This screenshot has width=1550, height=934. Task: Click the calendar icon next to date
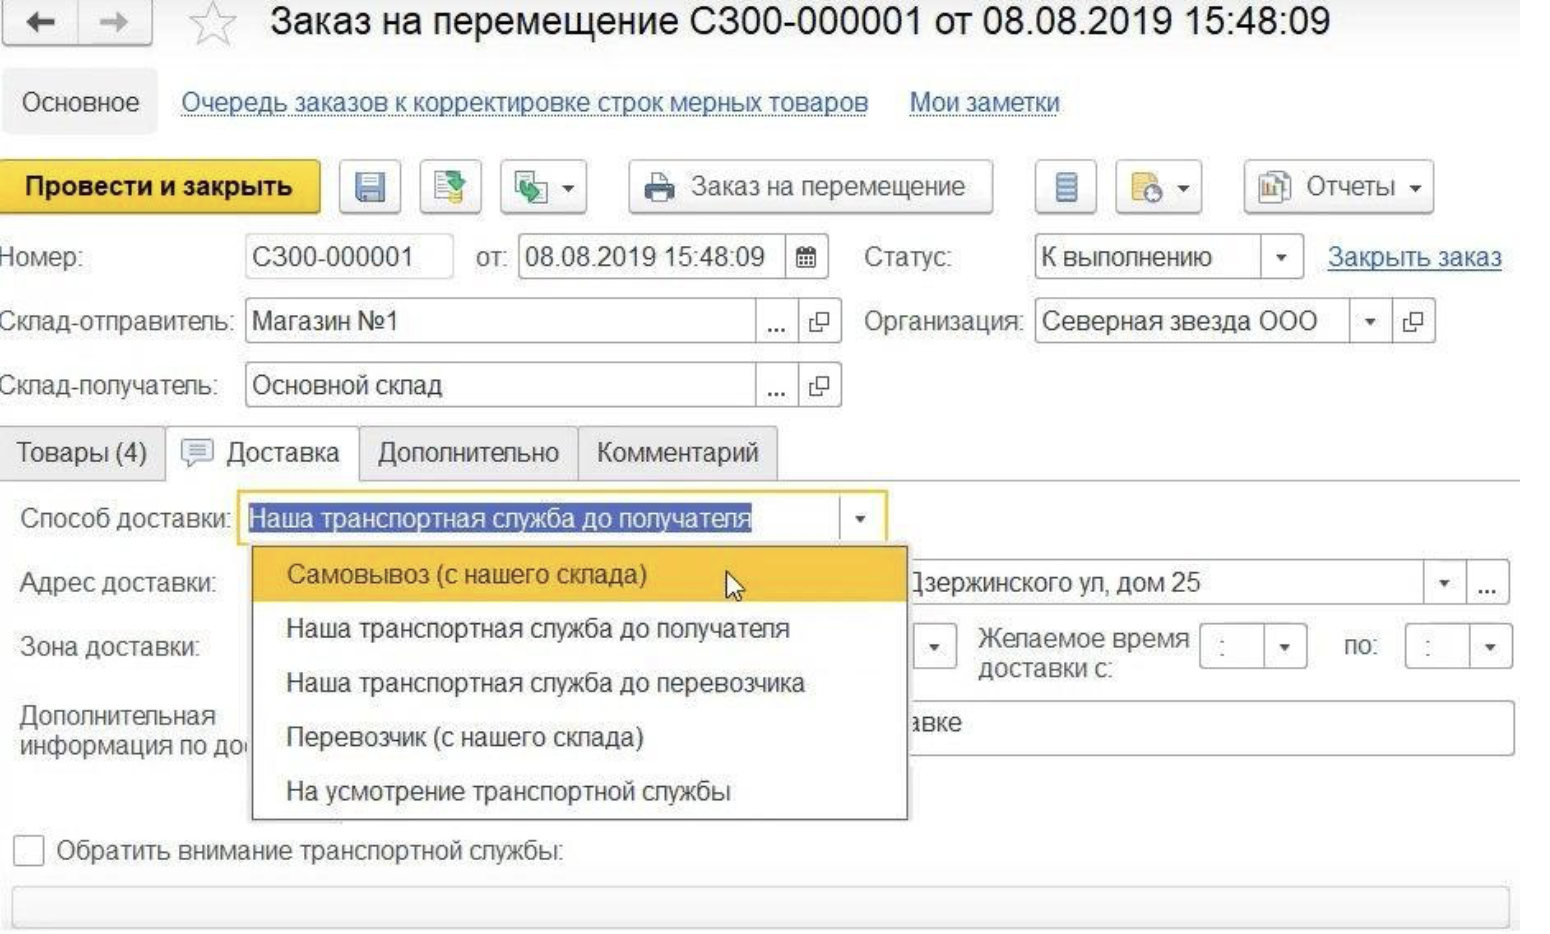click(805, 258)
